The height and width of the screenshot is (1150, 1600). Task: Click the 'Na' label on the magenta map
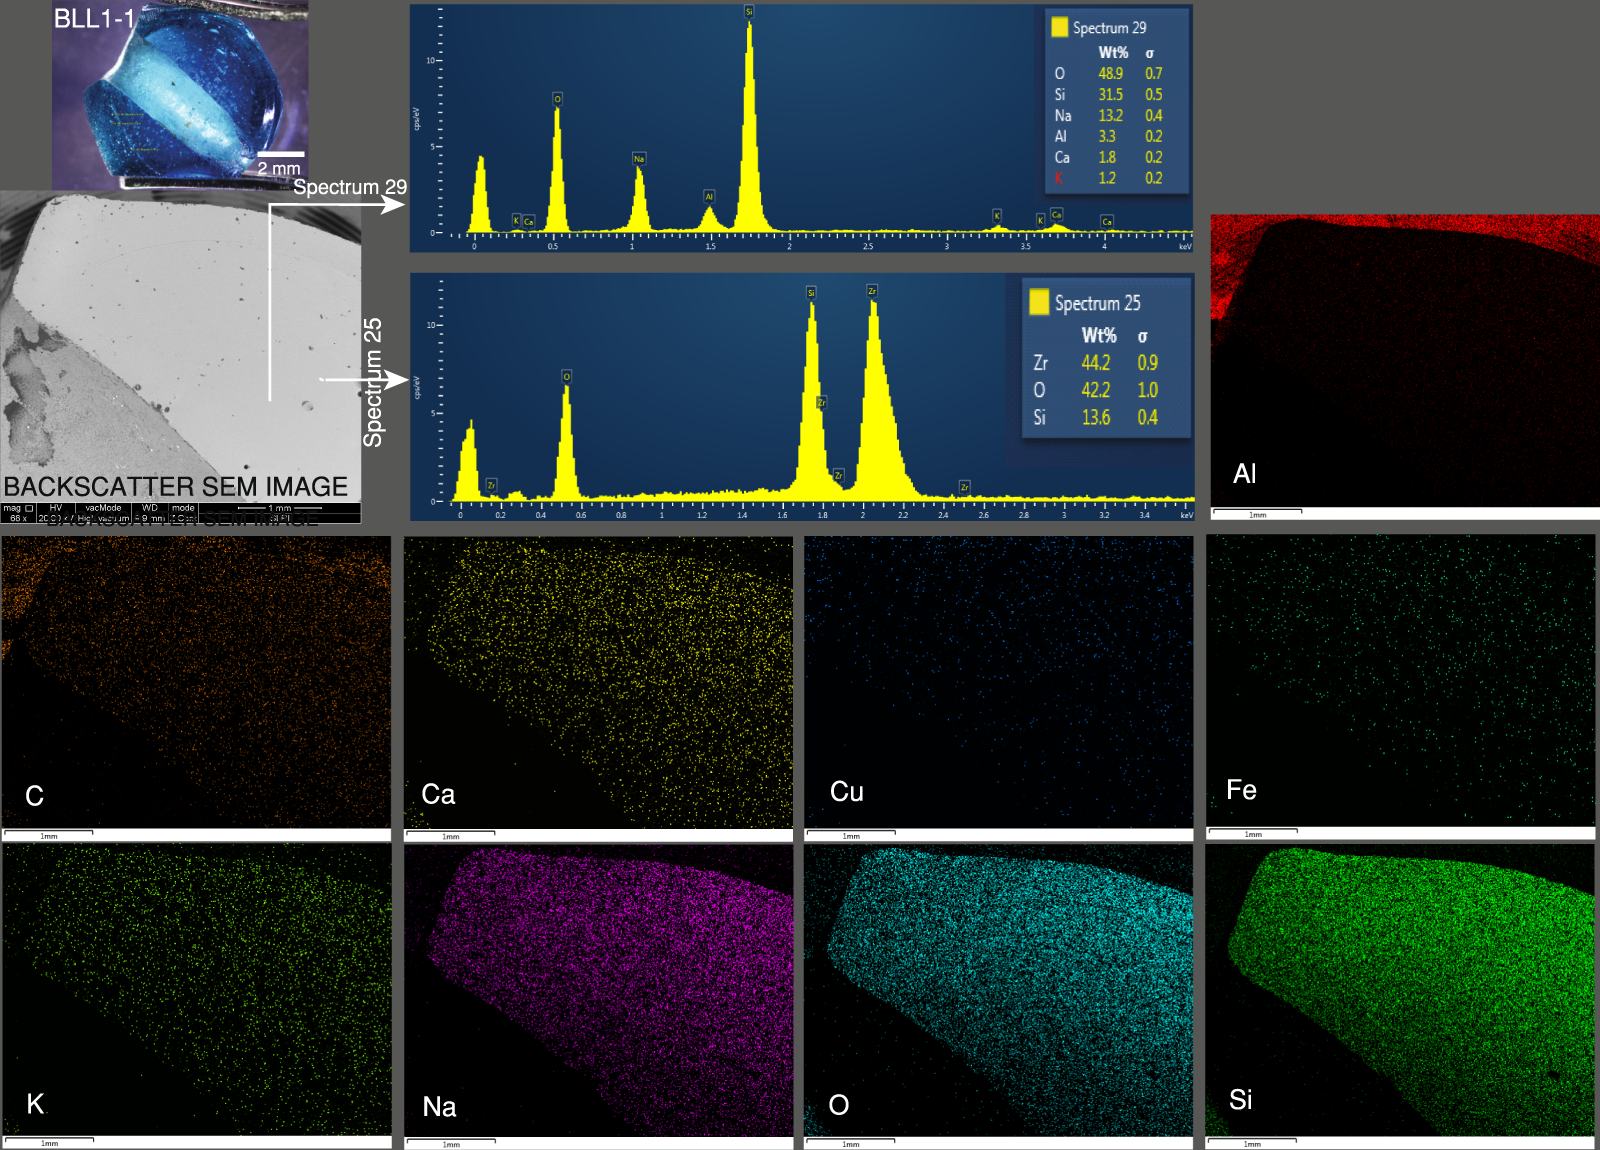pyautogui.click(x=439, y=1106)
